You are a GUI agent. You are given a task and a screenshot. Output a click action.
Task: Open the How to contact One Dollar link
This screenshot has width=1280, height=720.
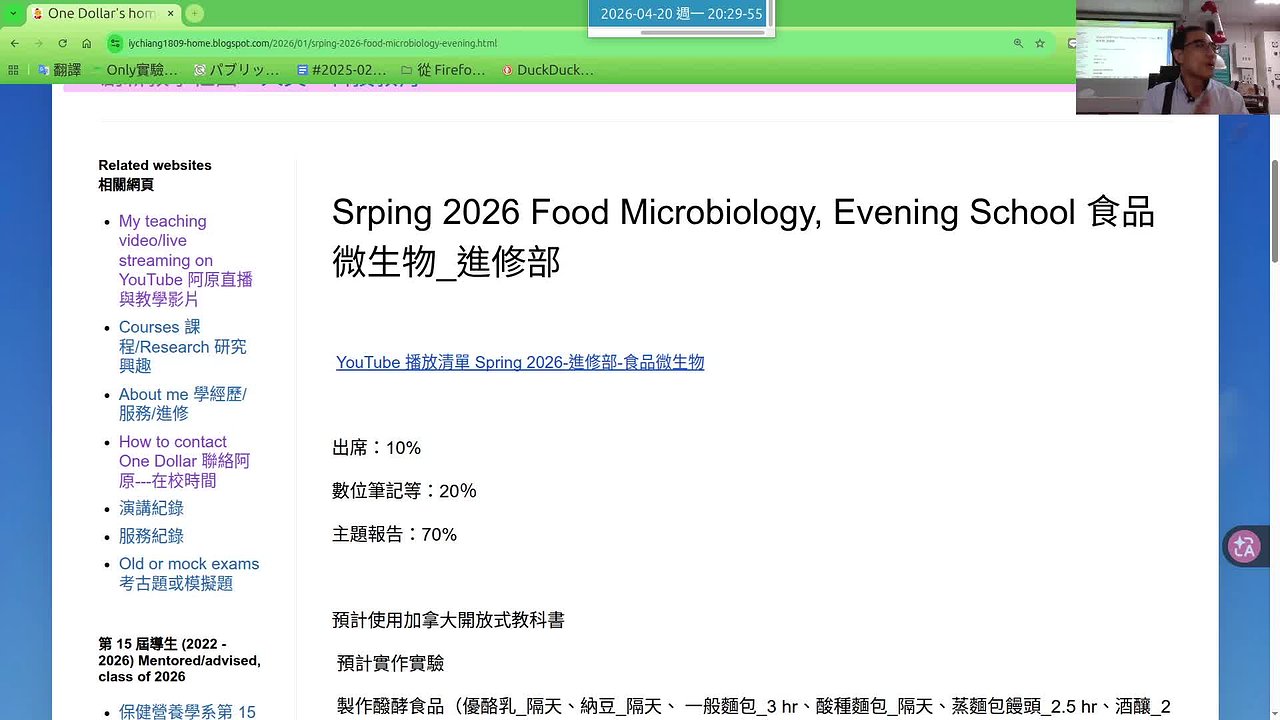pos(184,461)
